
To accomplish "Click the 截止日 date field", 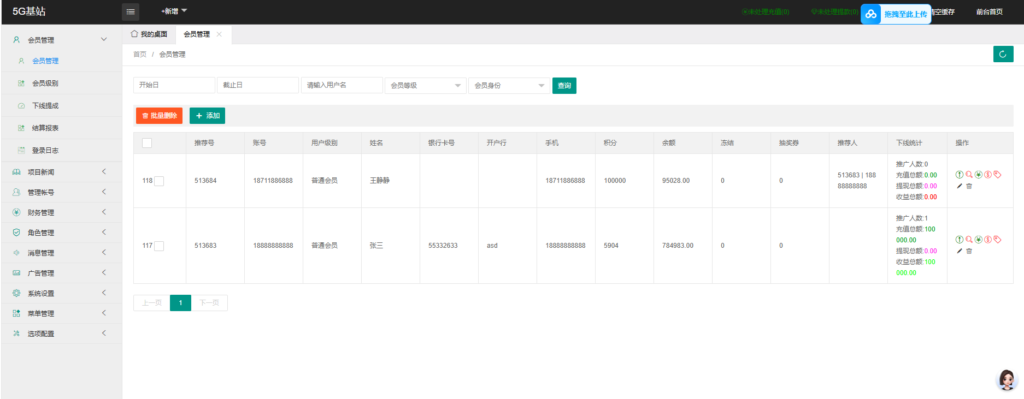I will click(258, 86).
